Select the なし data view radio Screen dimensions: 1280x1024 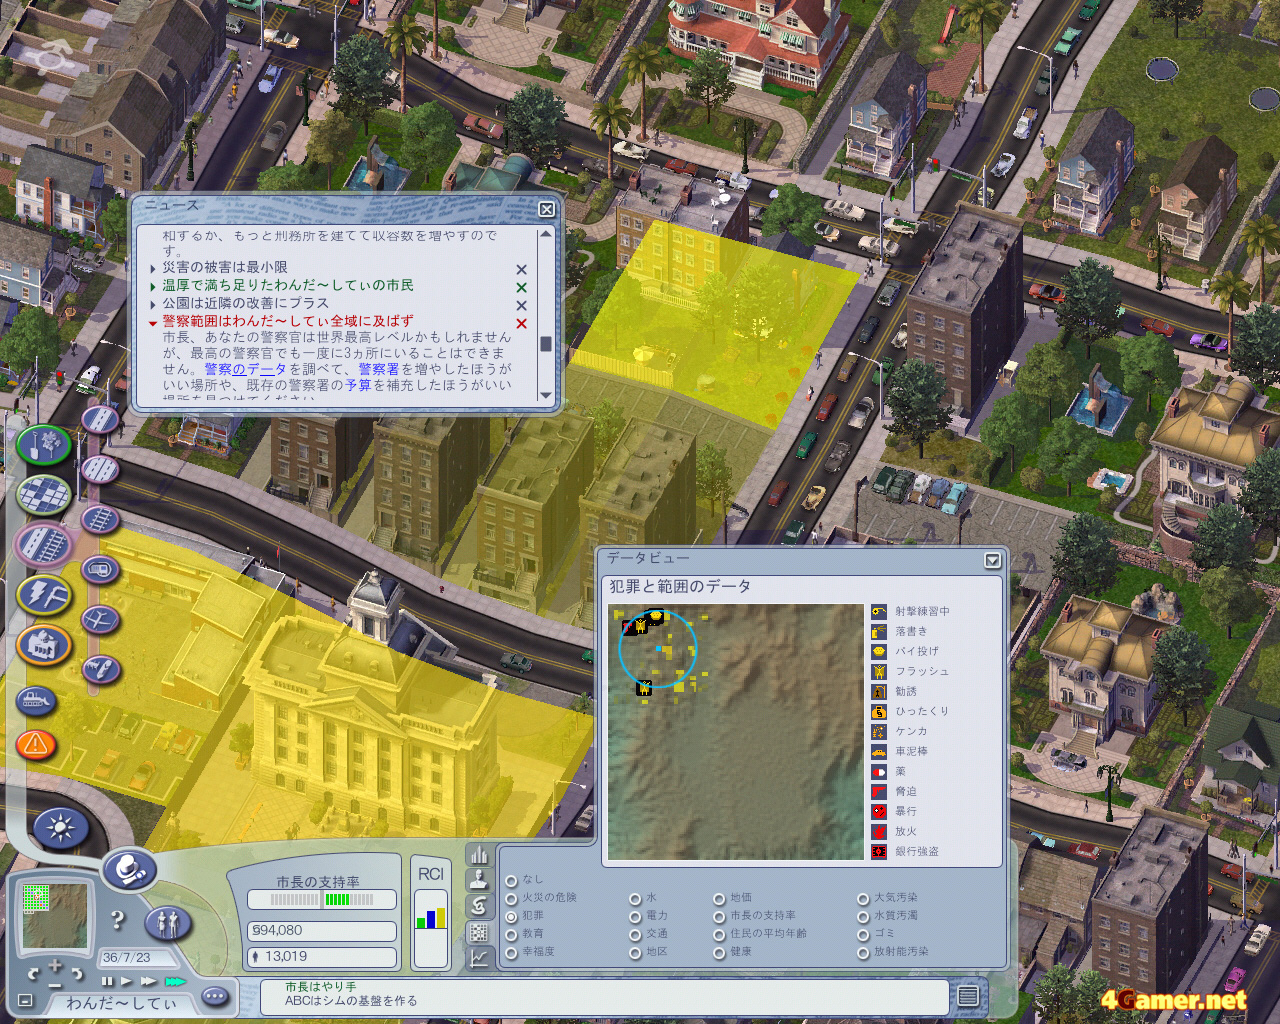(x=512, y=880)
